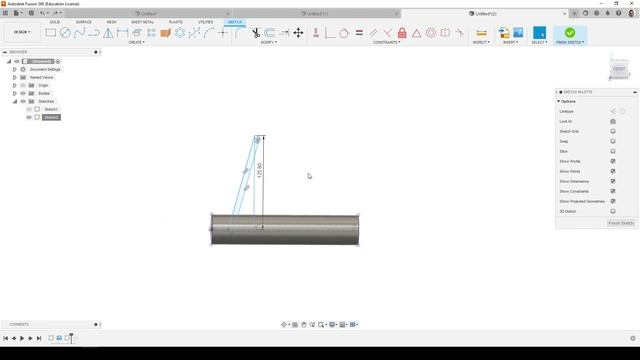The width and height of the screenshot is (640, 360).
Task: Click the green Finish Sketch checkmark
Action: point(570,32)
